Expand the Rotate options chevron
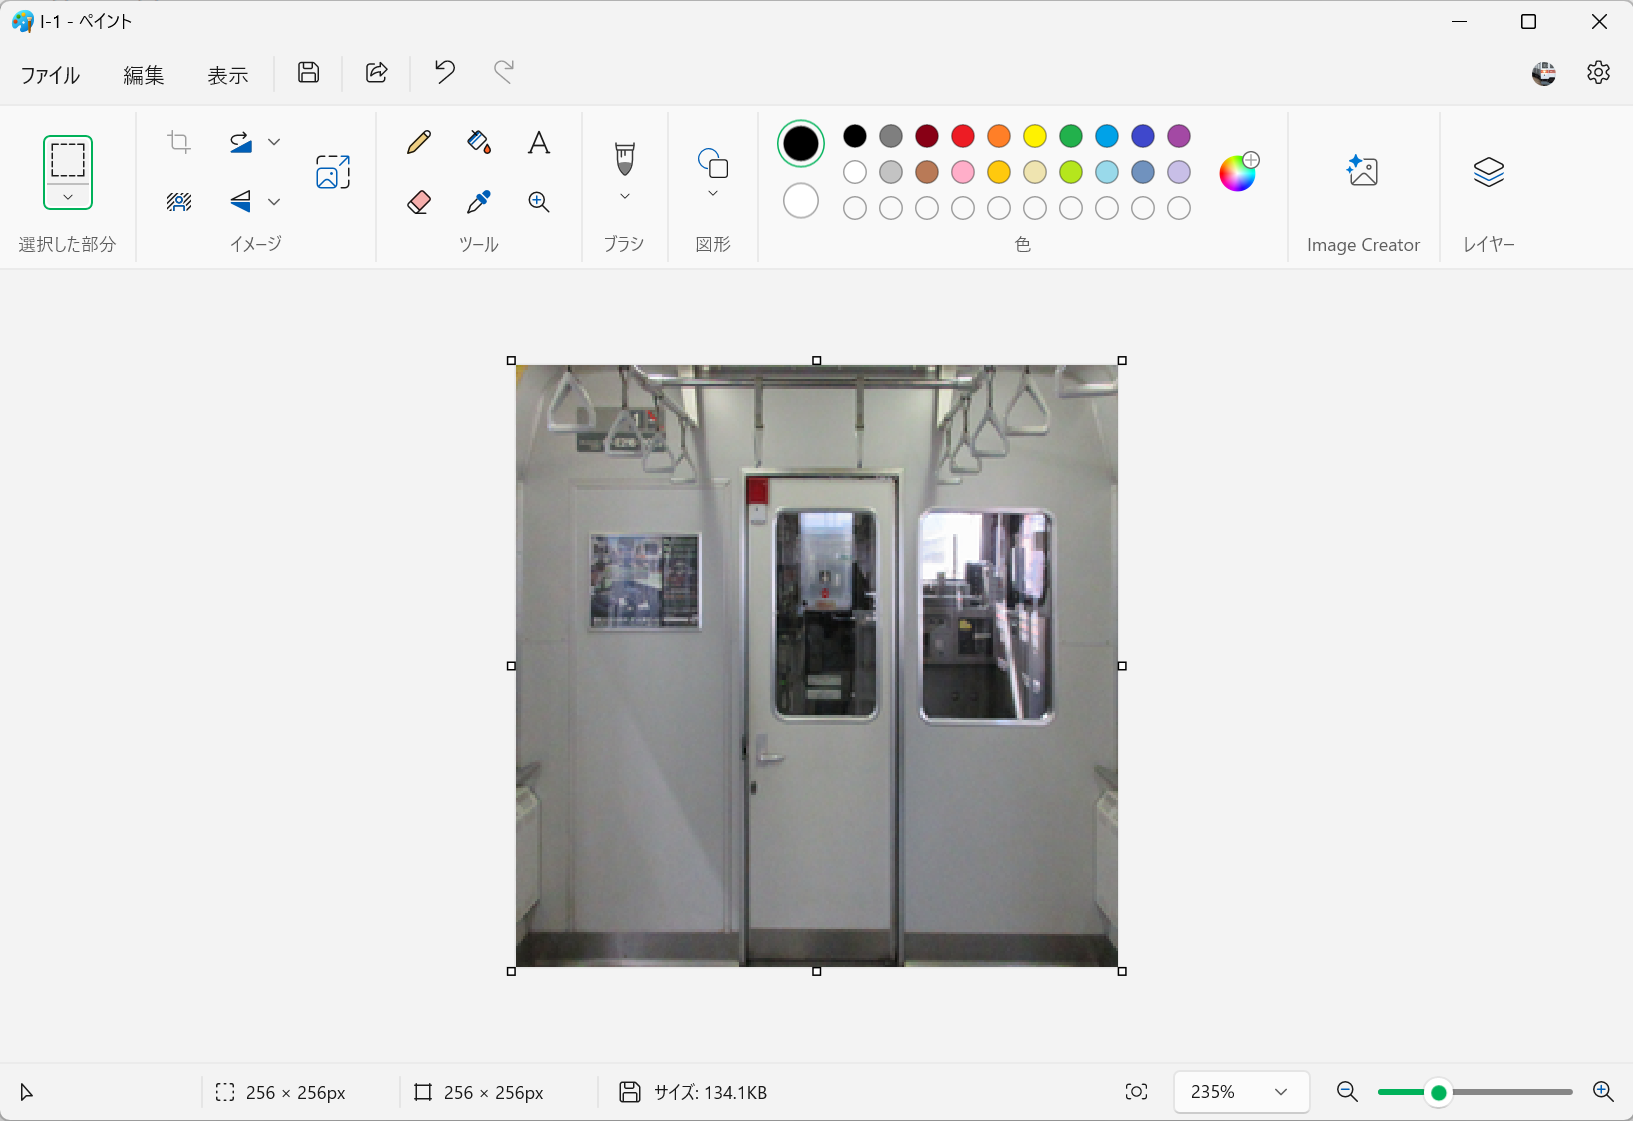Image resolution: width=1633 pixels, height=1121 pixels. click(274, 142)
